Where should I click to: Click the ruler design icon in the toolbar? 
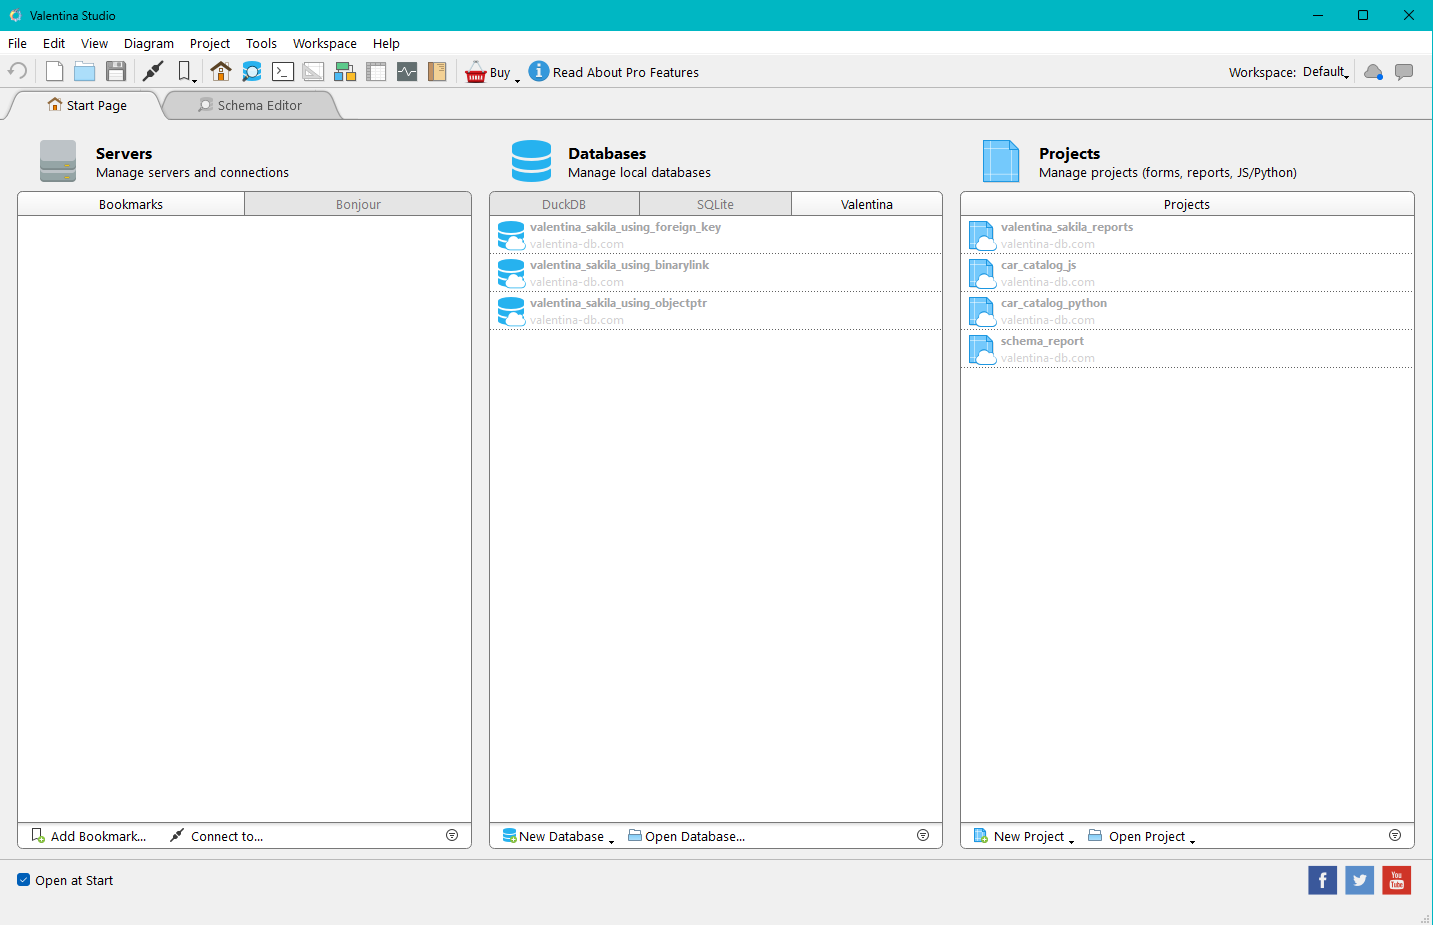click(x=314, y=71)
